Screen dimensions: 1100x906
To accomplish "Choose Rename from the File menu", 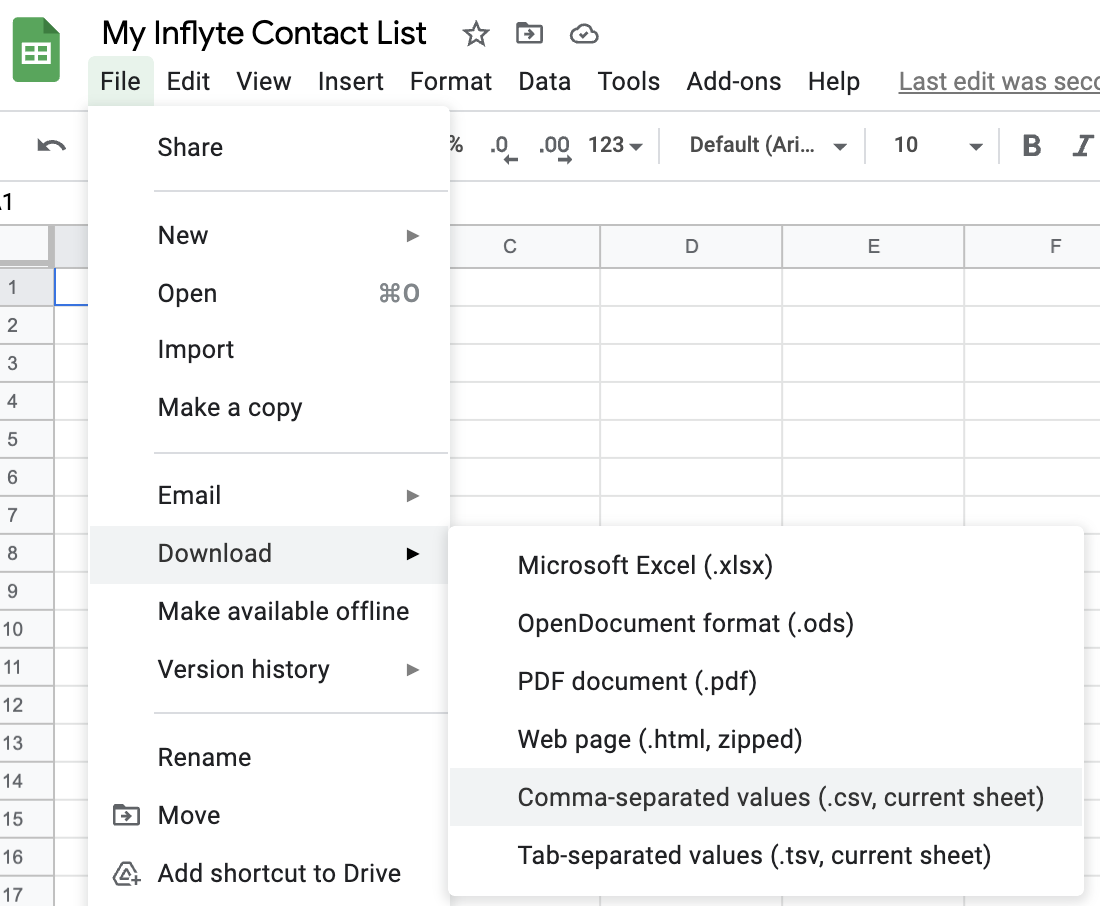I will [269, 757].
